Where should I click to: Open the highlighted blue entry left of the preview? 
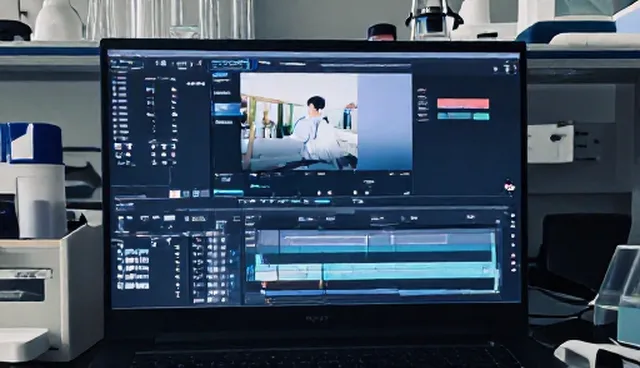coord(227,109)
